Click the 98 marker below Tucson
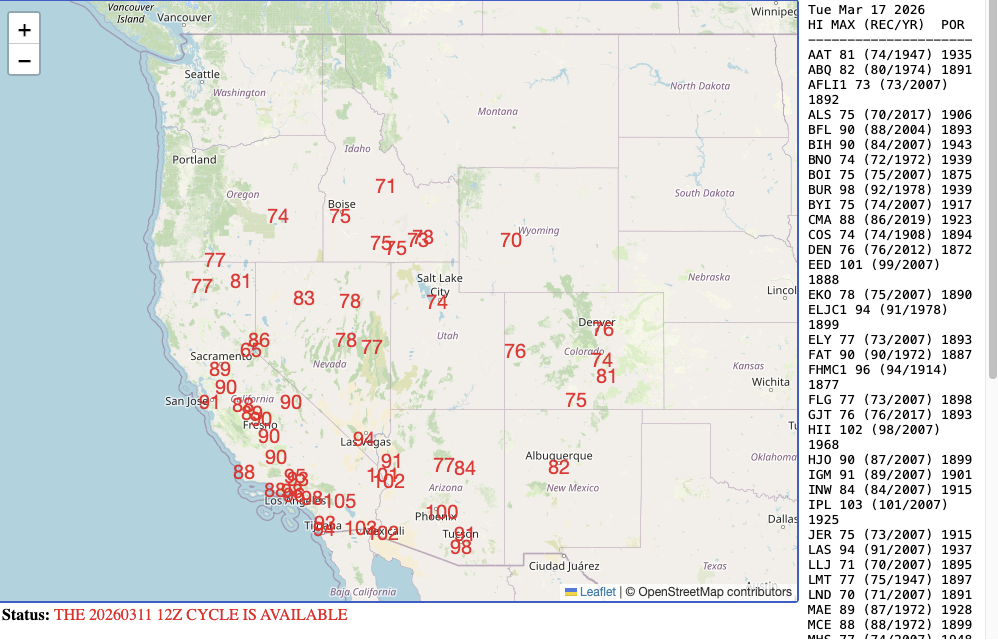Screen dimensions: 998x641 461,547
